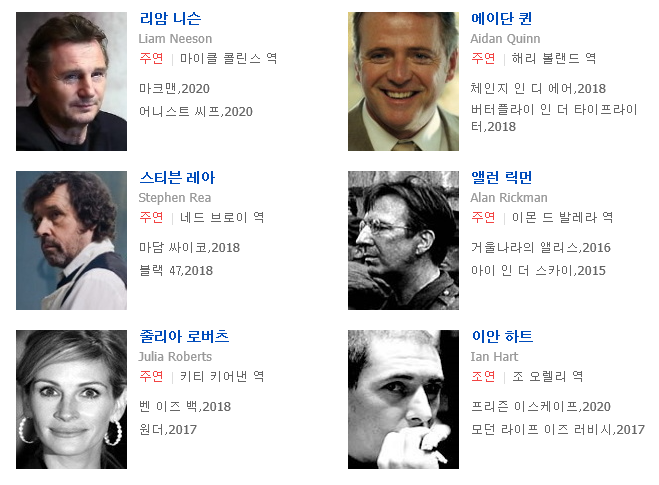Screen dimensions: 659x485
Task: Open Alan Rickman's profile photo
Action: [403, 240]
